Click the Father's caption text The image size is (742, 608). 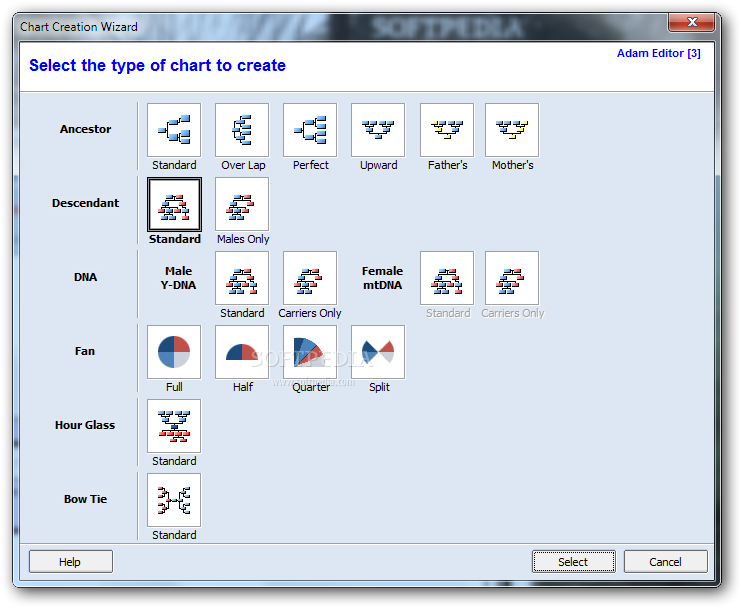(x=448, y=165)
